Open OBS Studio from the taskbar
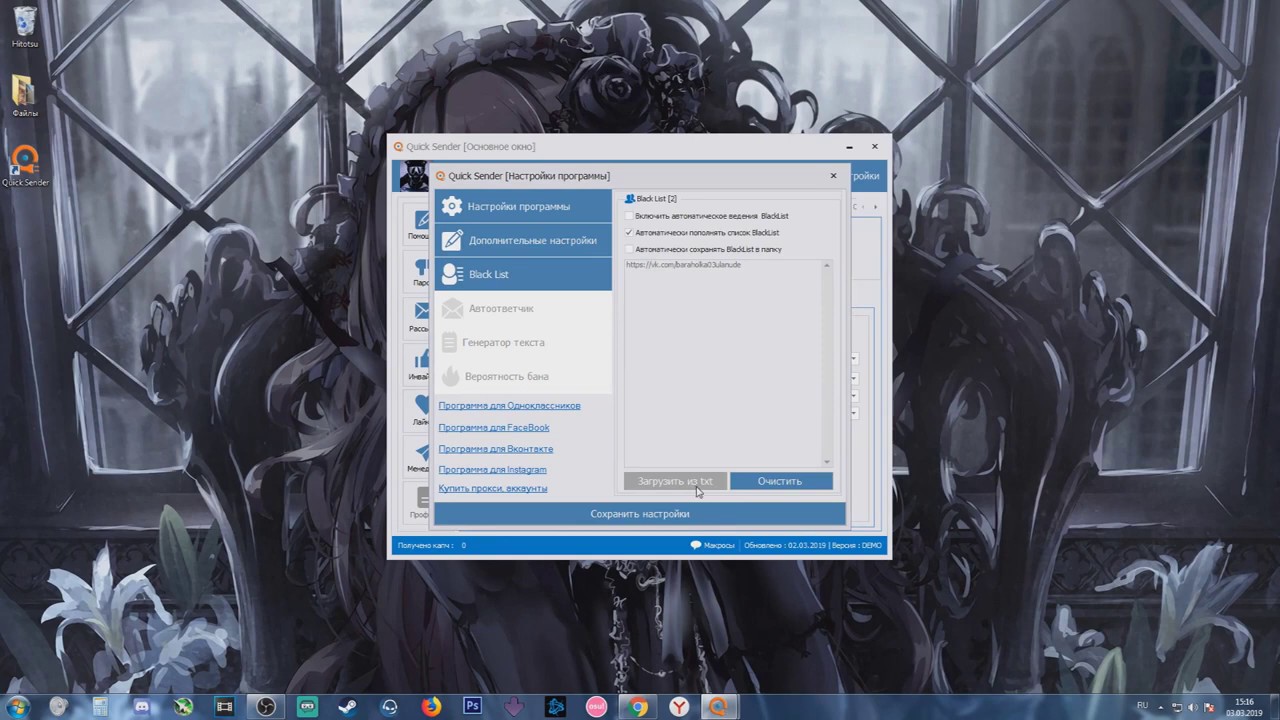This screenshot has height=720, width=1280. click(x=266, y=707)
